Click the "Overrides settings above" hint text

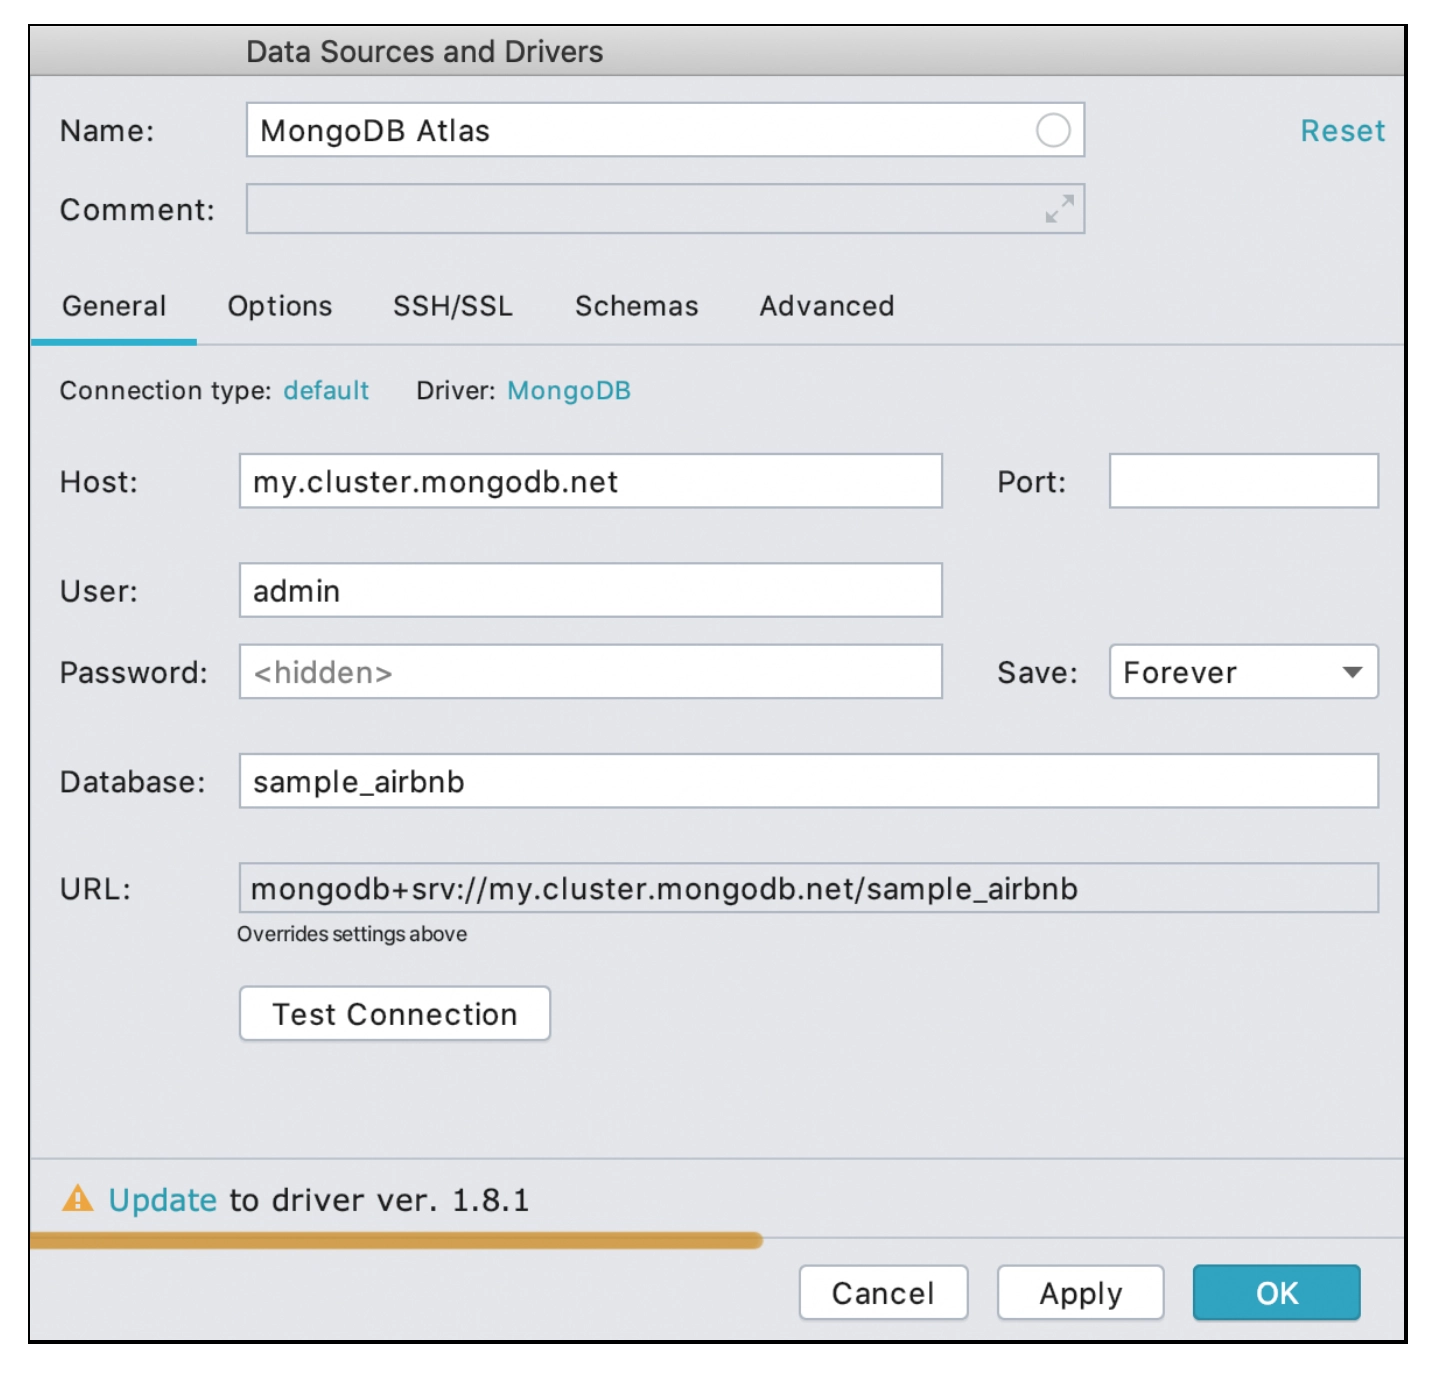(352, 934)
